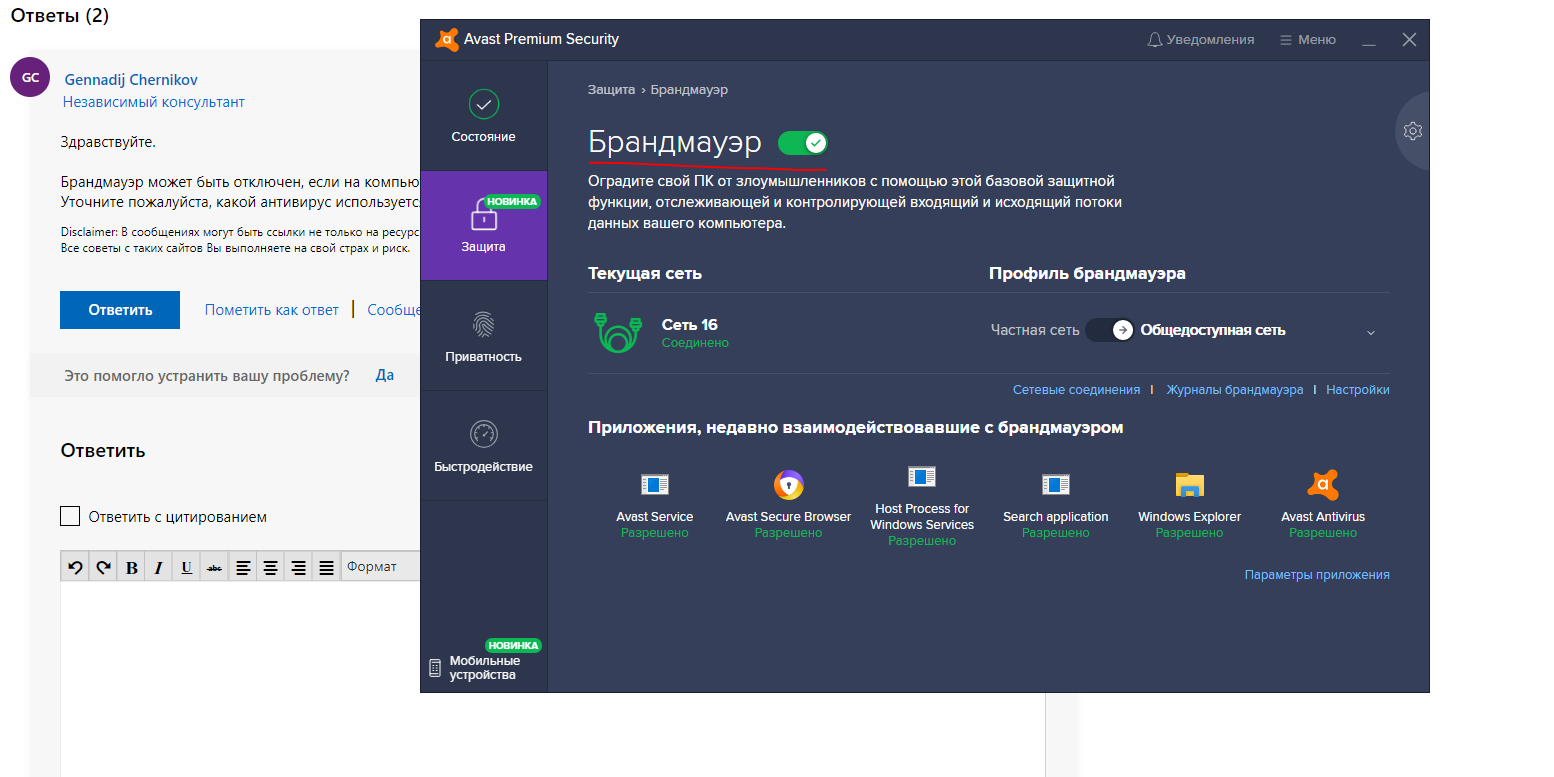
Task: Align text left in editor
Action: coord(242,567)
